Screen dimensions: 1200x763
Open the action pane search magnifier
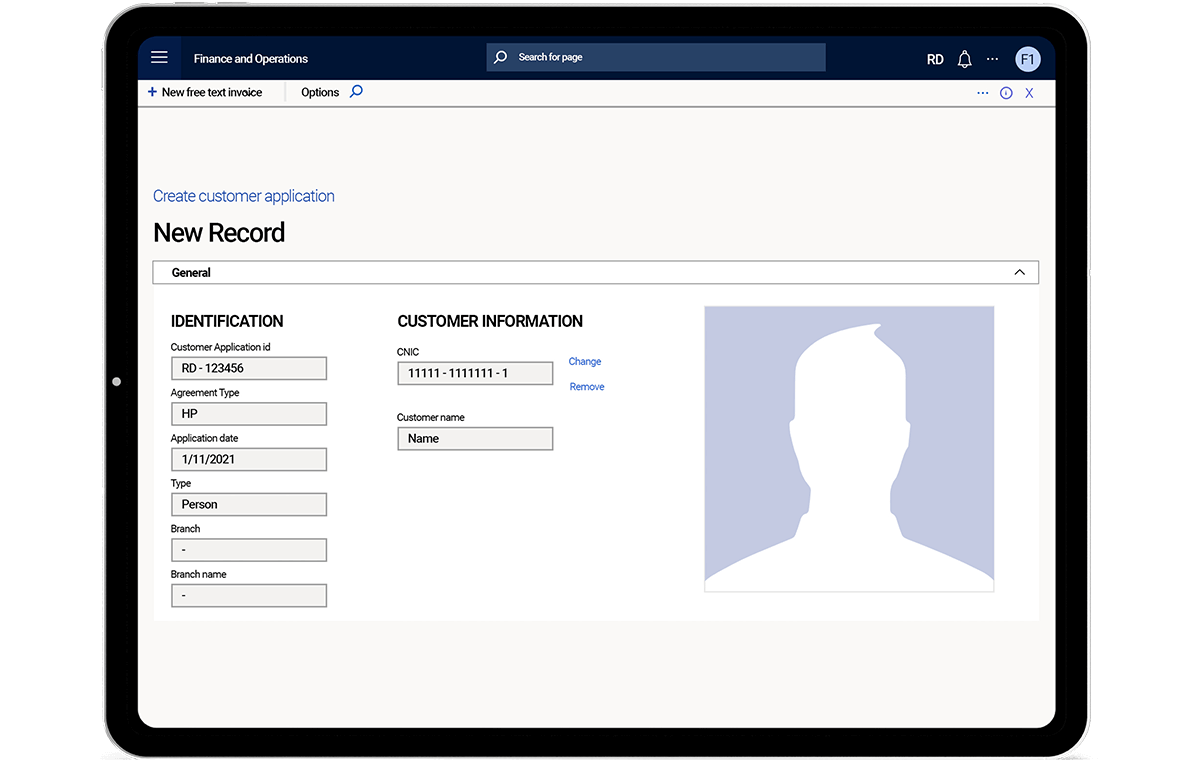358,91
